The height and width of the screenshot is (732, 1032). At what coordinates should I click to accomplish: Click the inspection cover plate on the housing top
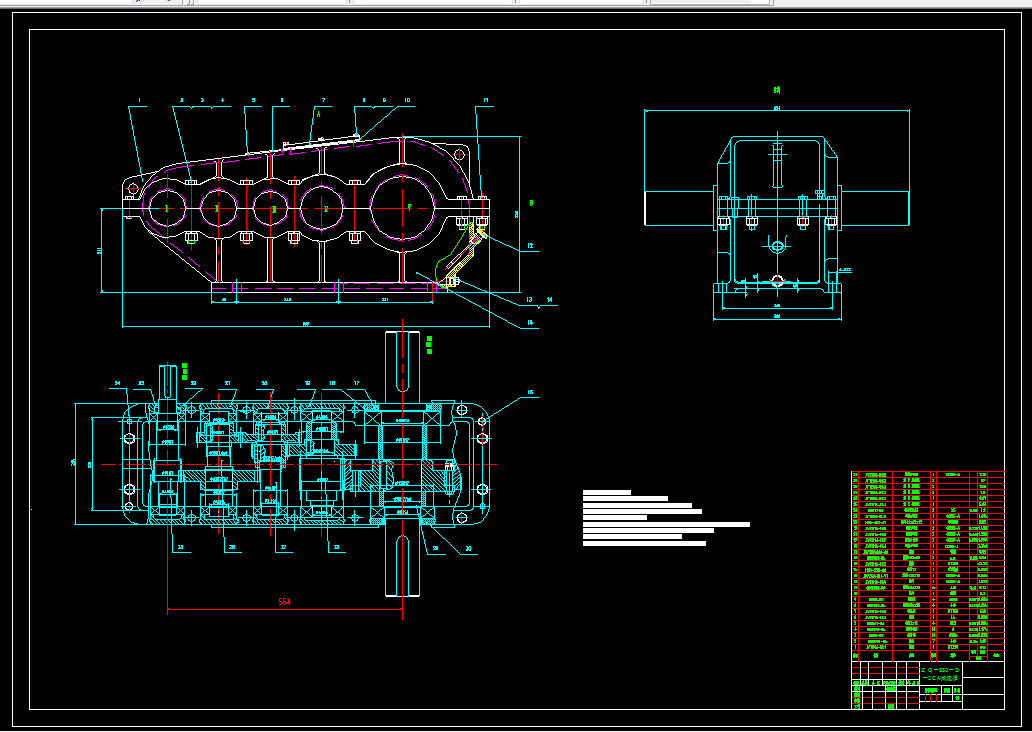click(321, 142)
